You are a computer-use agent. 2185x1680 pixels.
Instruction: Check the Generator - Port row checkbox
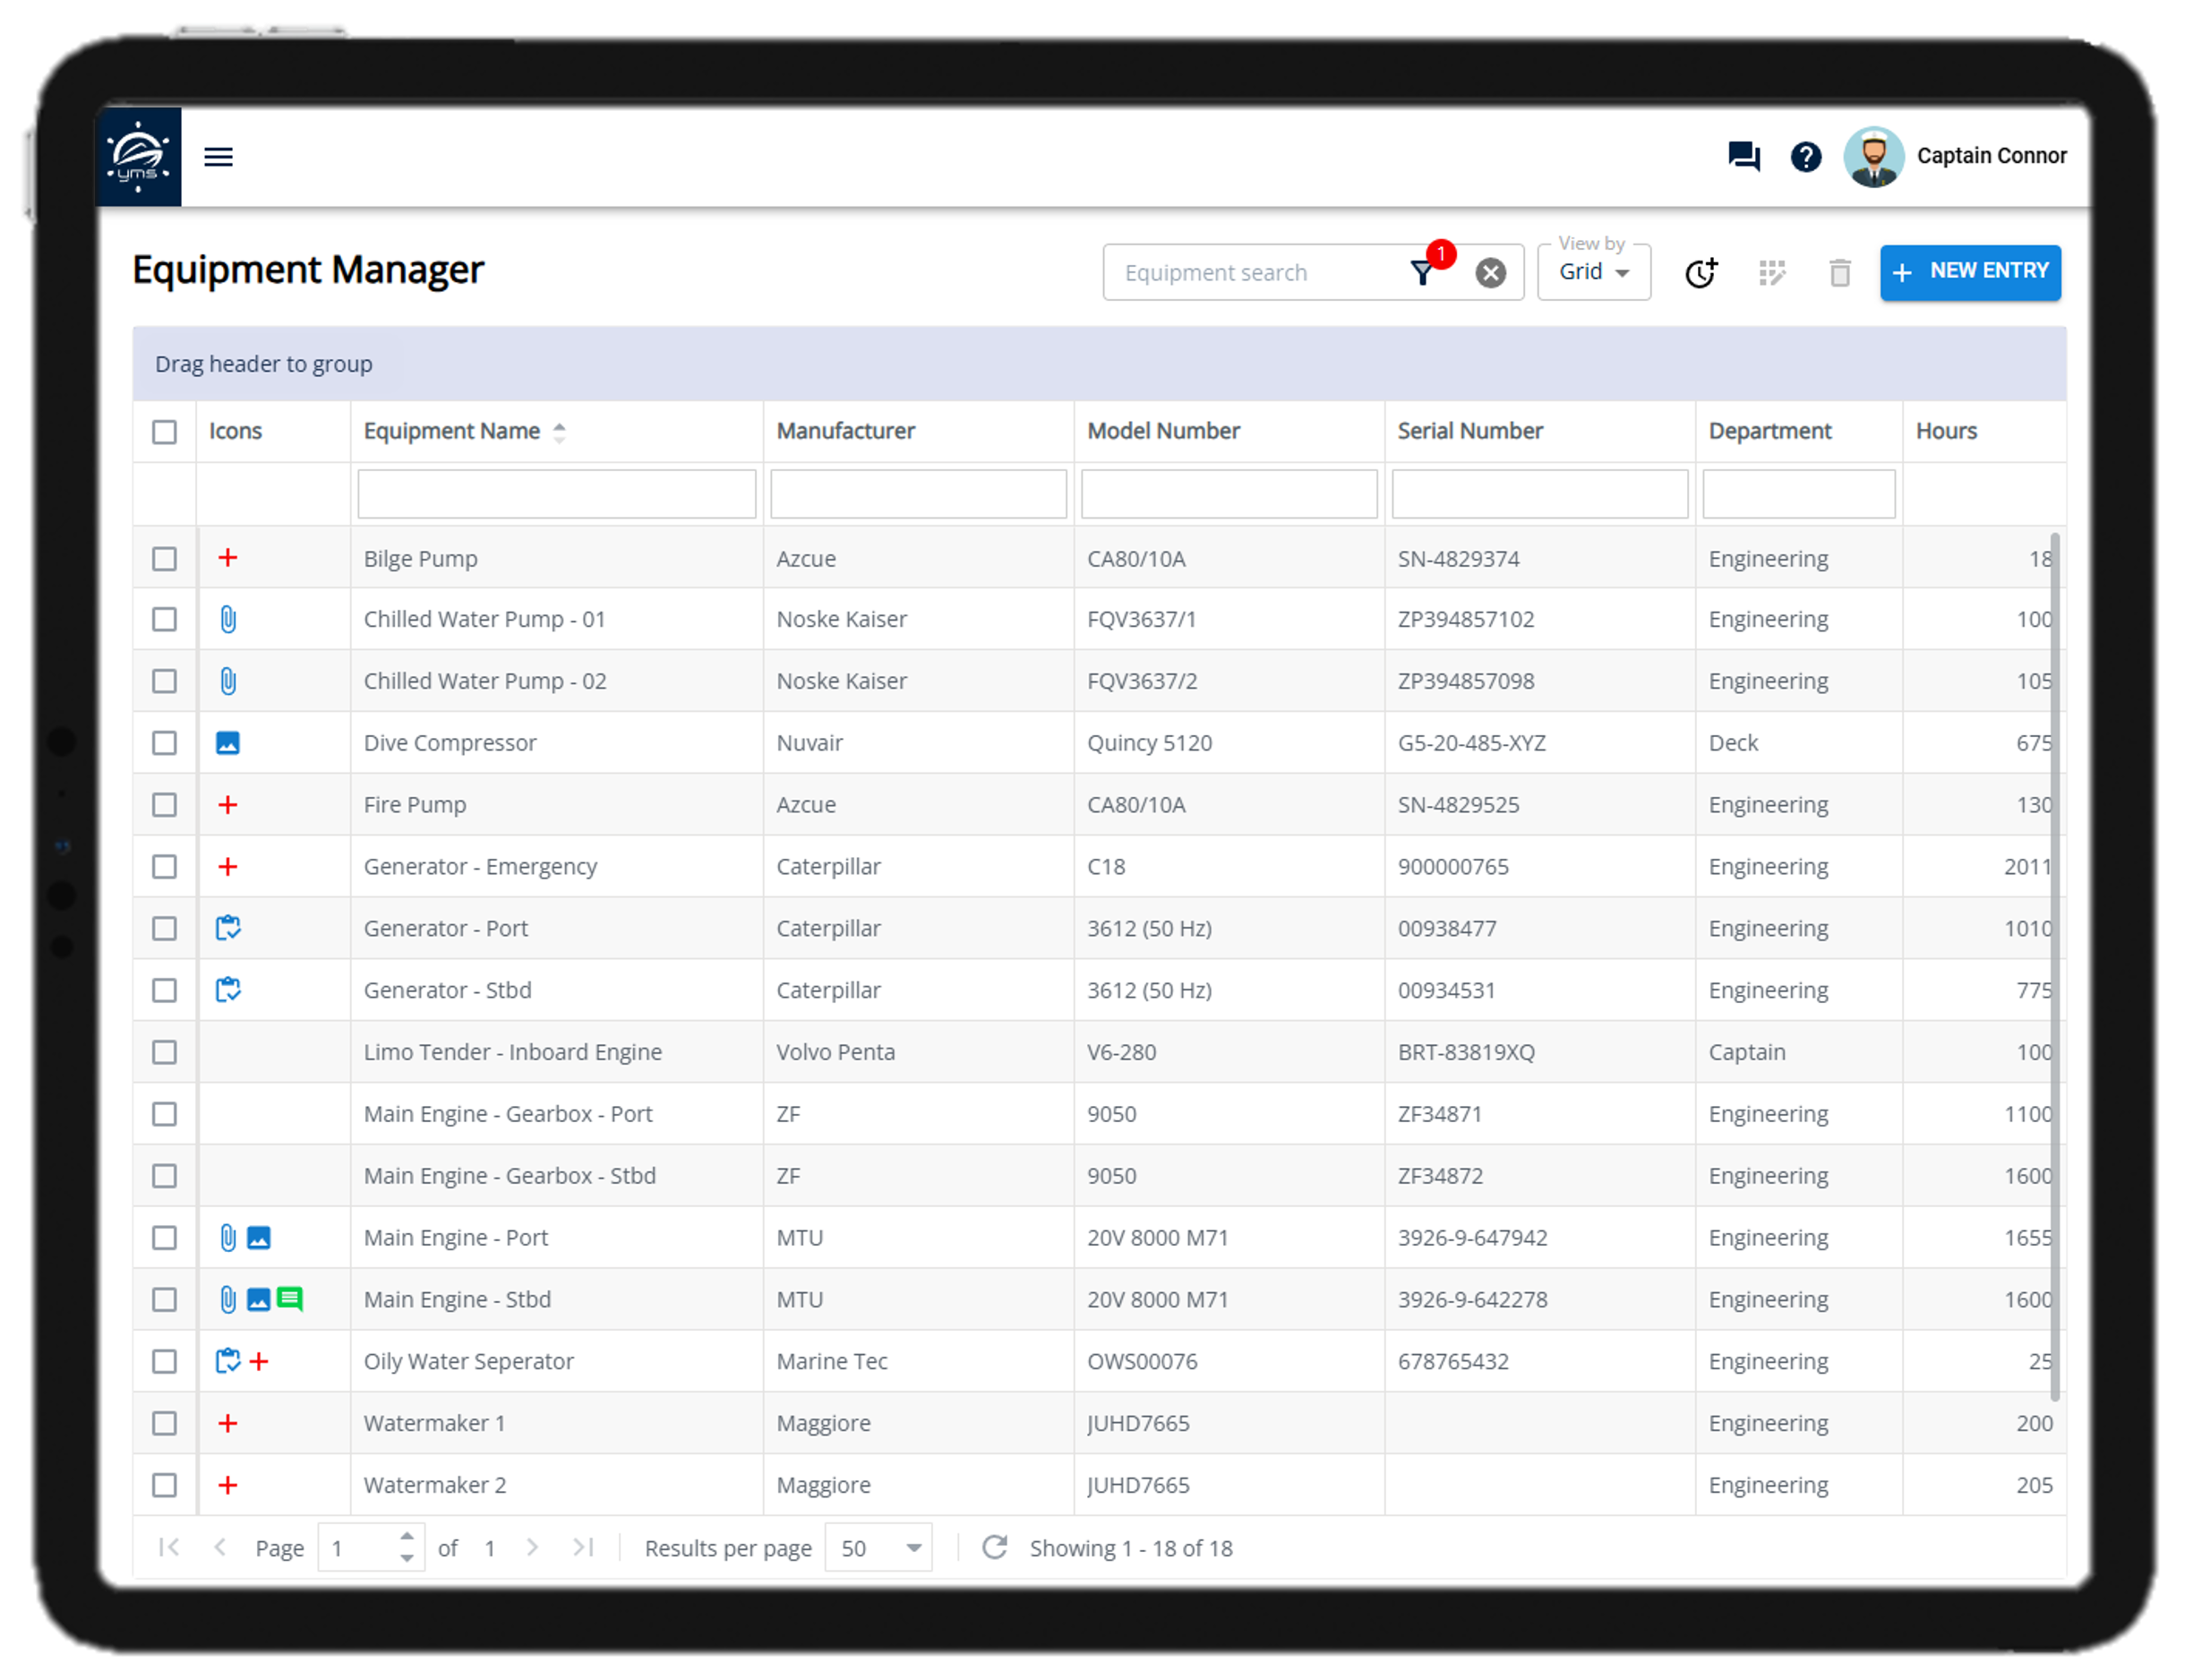tap(165, 929)
